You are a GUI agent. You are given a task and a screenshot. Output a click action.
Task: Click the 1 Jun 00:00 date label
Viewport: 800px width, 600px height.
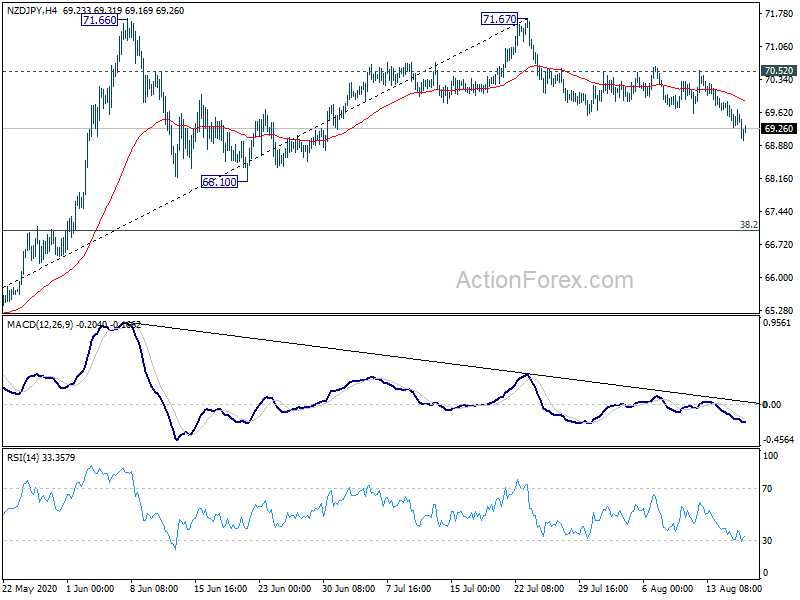tap(90, 588)
